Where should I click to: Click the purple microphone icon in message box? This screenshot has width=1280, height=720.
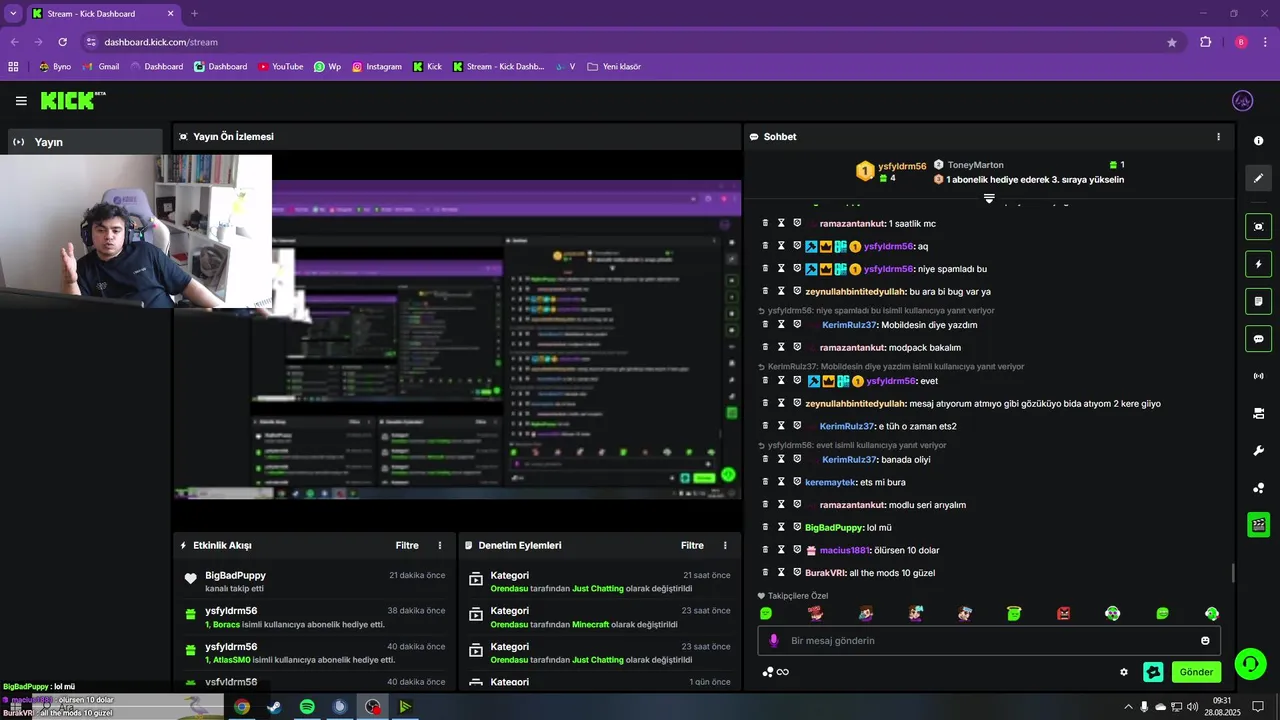(773, 641)
